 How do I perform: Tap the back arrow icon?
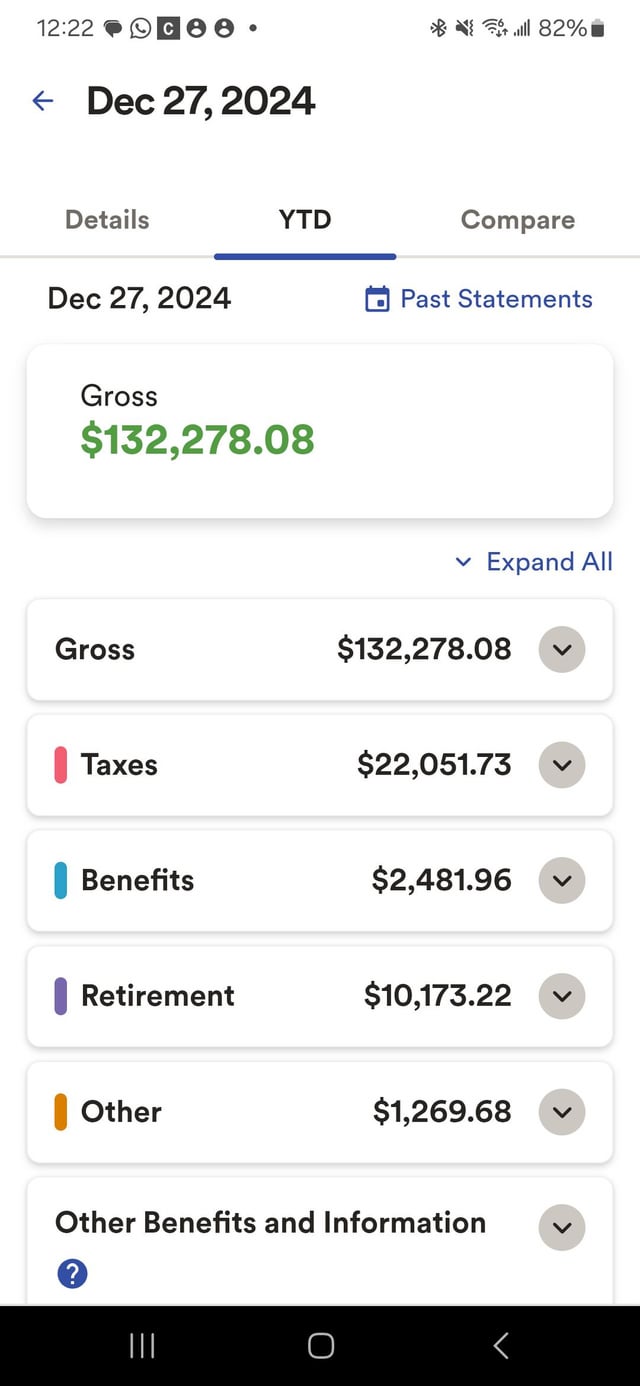pyautogui.click(x=42, y=100)
